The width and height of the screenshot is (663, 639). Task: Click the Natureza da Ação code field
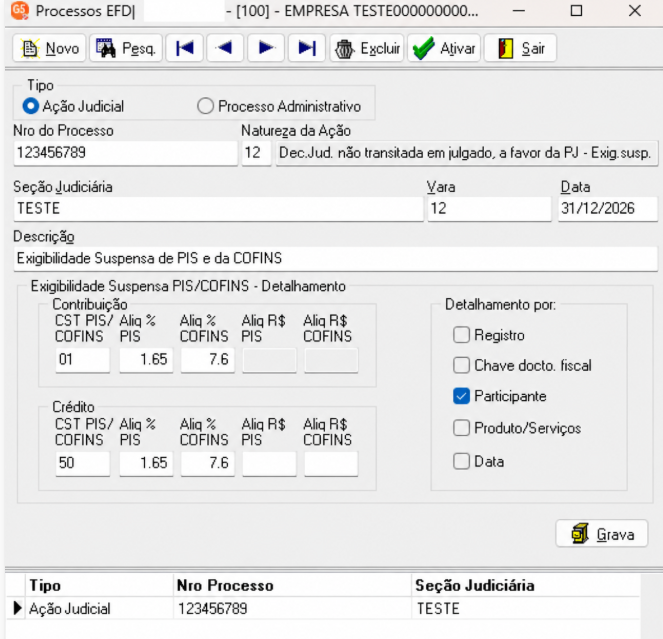tap(256, 153)
